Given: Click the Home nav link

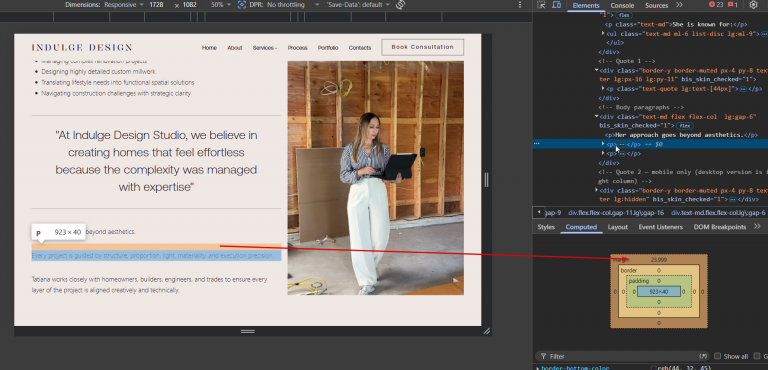Looking at the screenshot, I should click(x=209, y=48).
